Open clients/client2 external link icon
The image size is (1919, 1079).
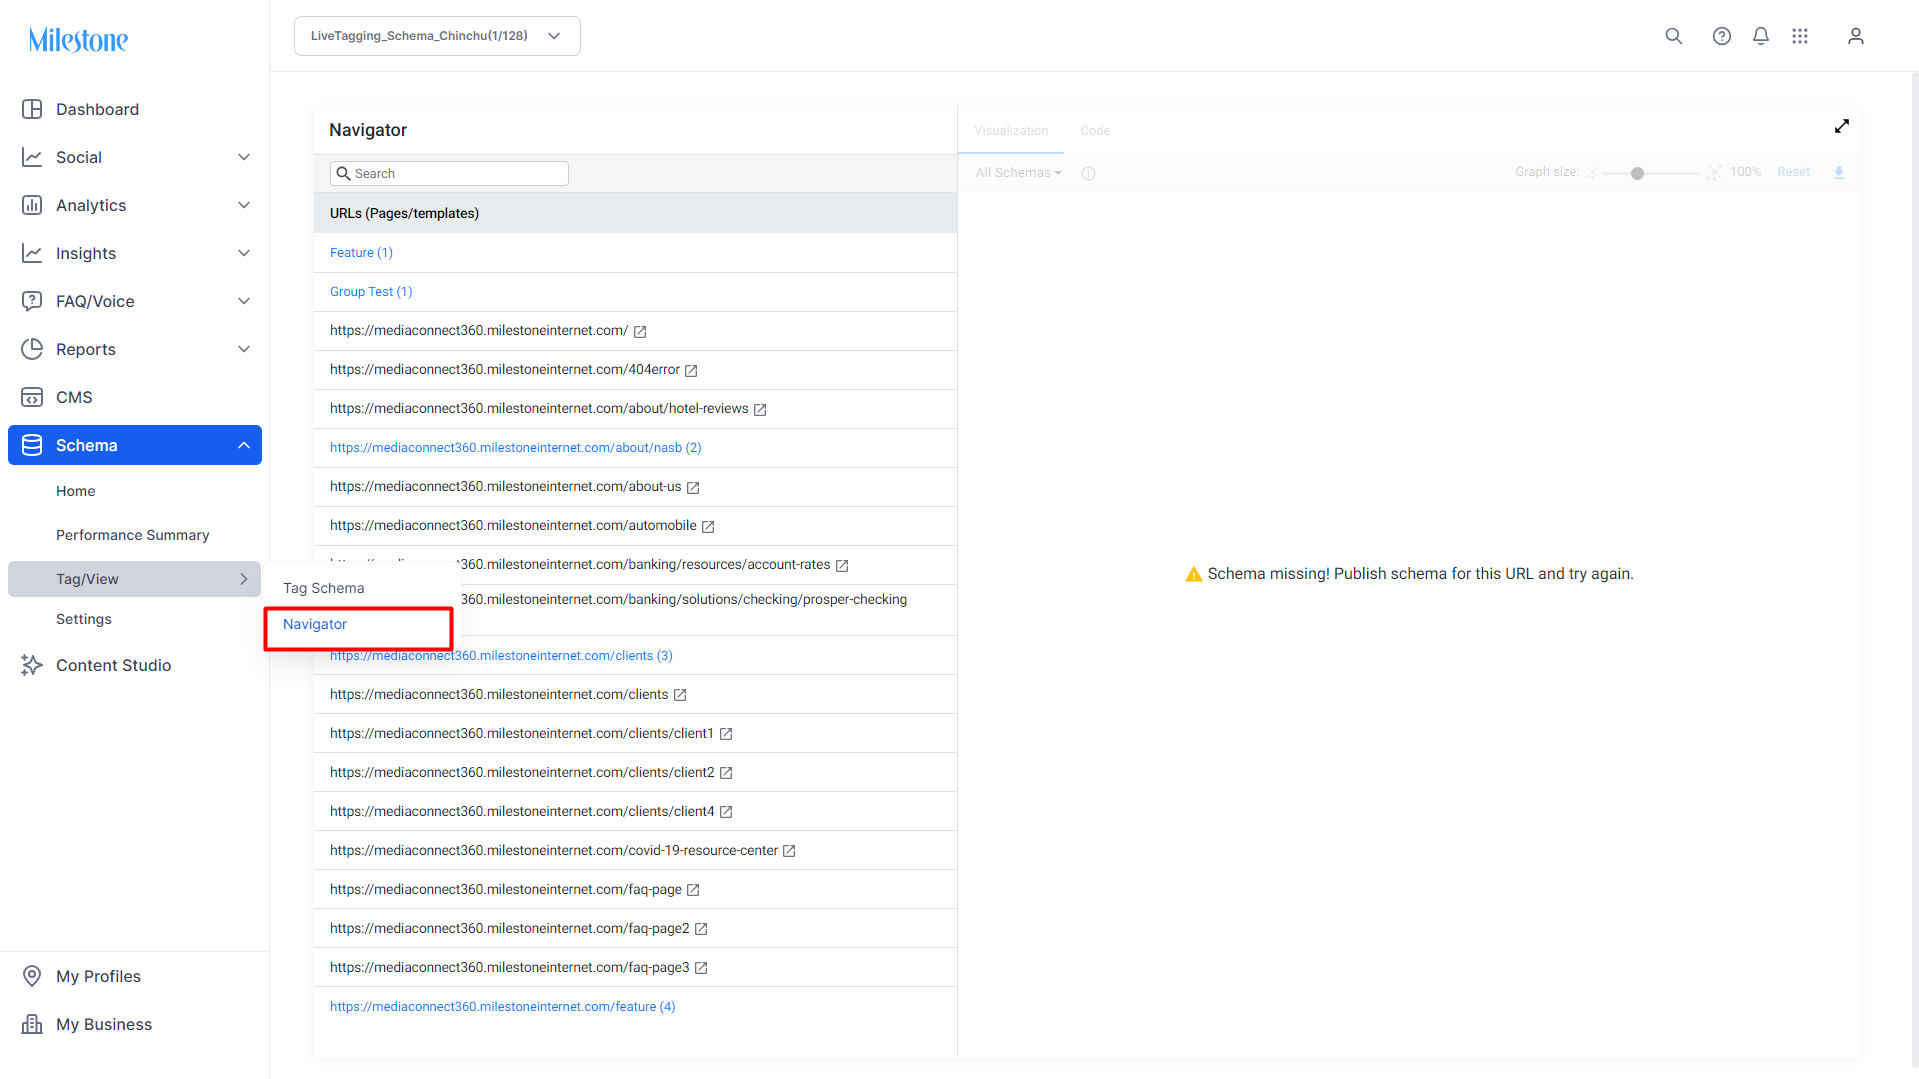tap(726, 774)
